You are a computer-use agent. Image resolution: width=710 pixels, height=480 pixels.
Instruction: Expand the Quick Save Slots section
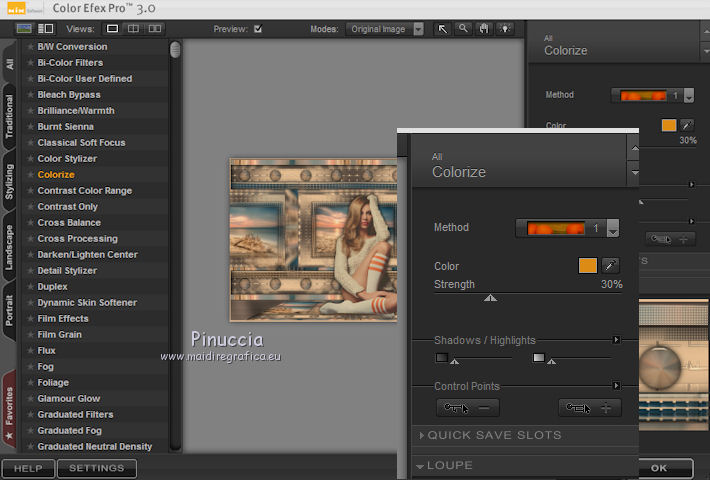pos(489,435)
